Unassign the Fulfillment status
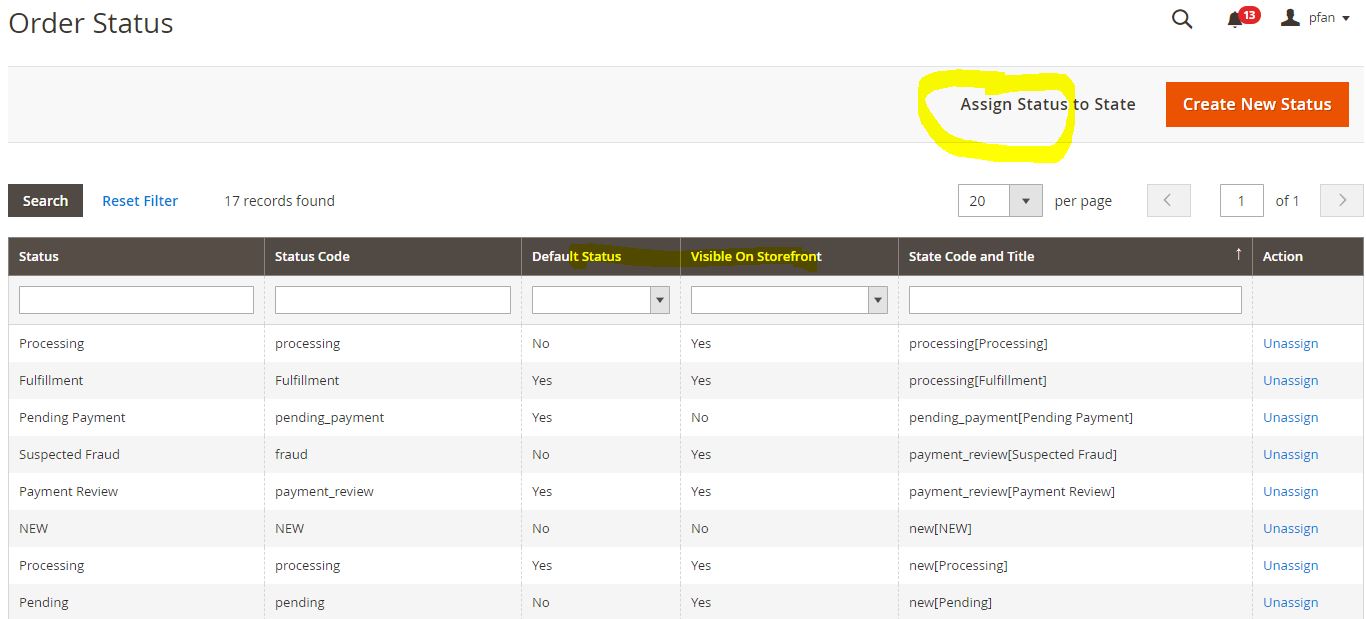The width and height of the screenshot is (1366, 619). [1290, 380]
